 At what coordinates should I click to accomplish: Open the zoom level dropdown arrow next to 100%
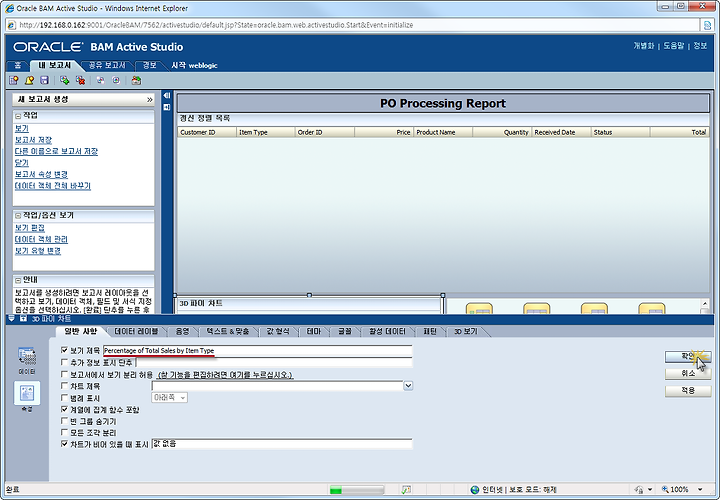tap(700, 489)
